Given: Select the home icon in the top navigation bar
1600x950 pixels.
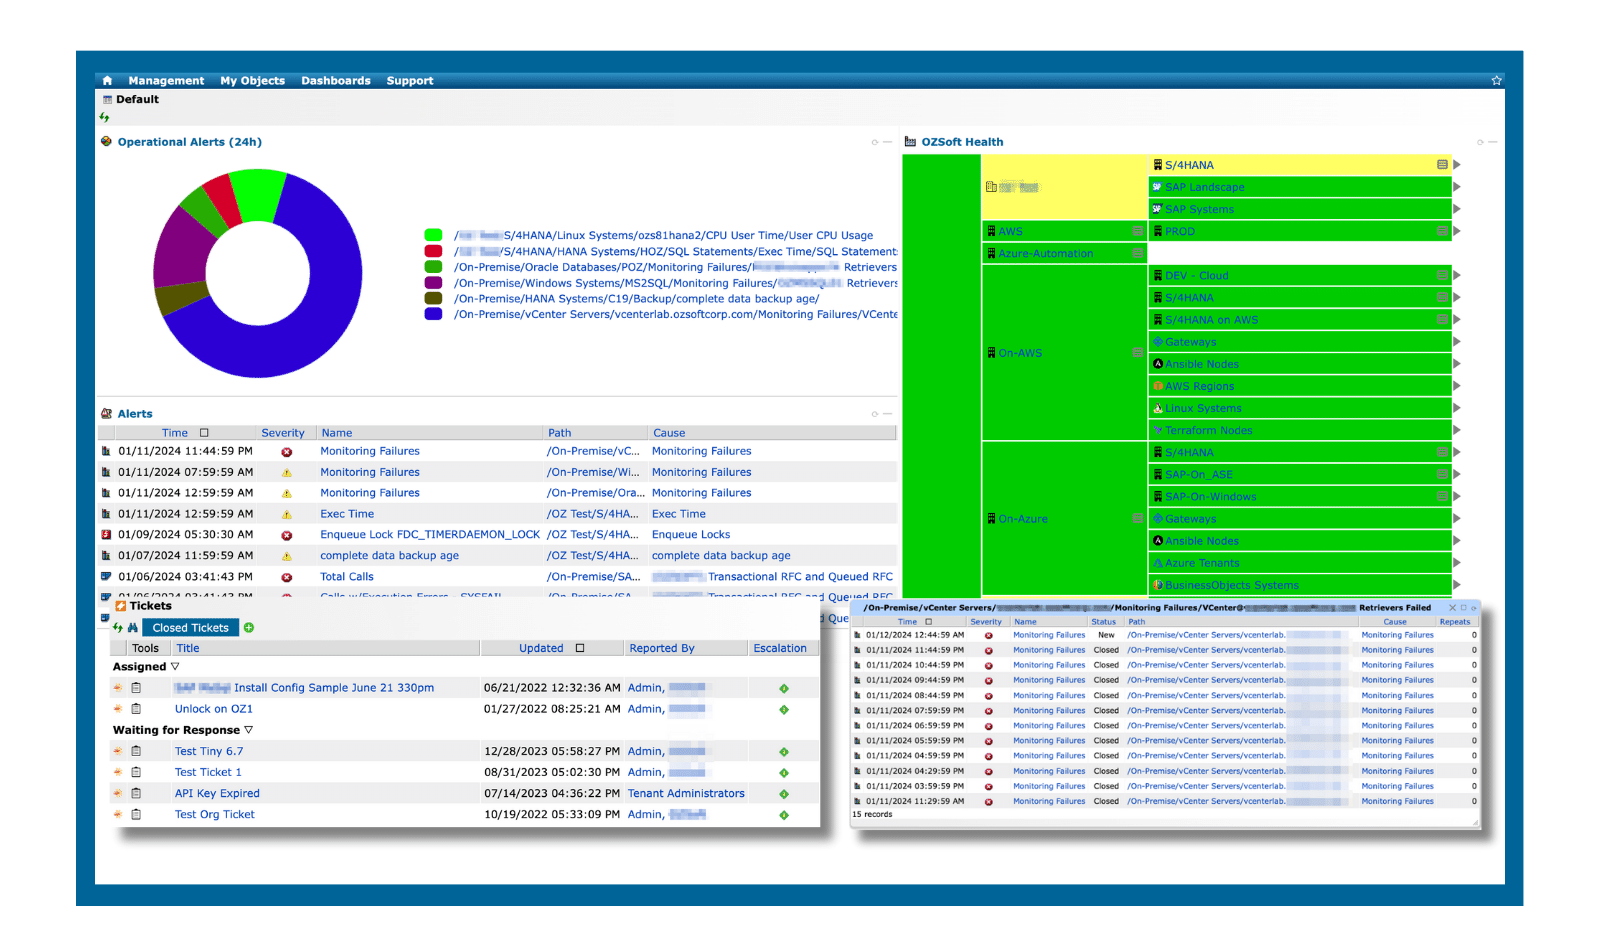Looking at the screenshot, I should pos(107,80).
